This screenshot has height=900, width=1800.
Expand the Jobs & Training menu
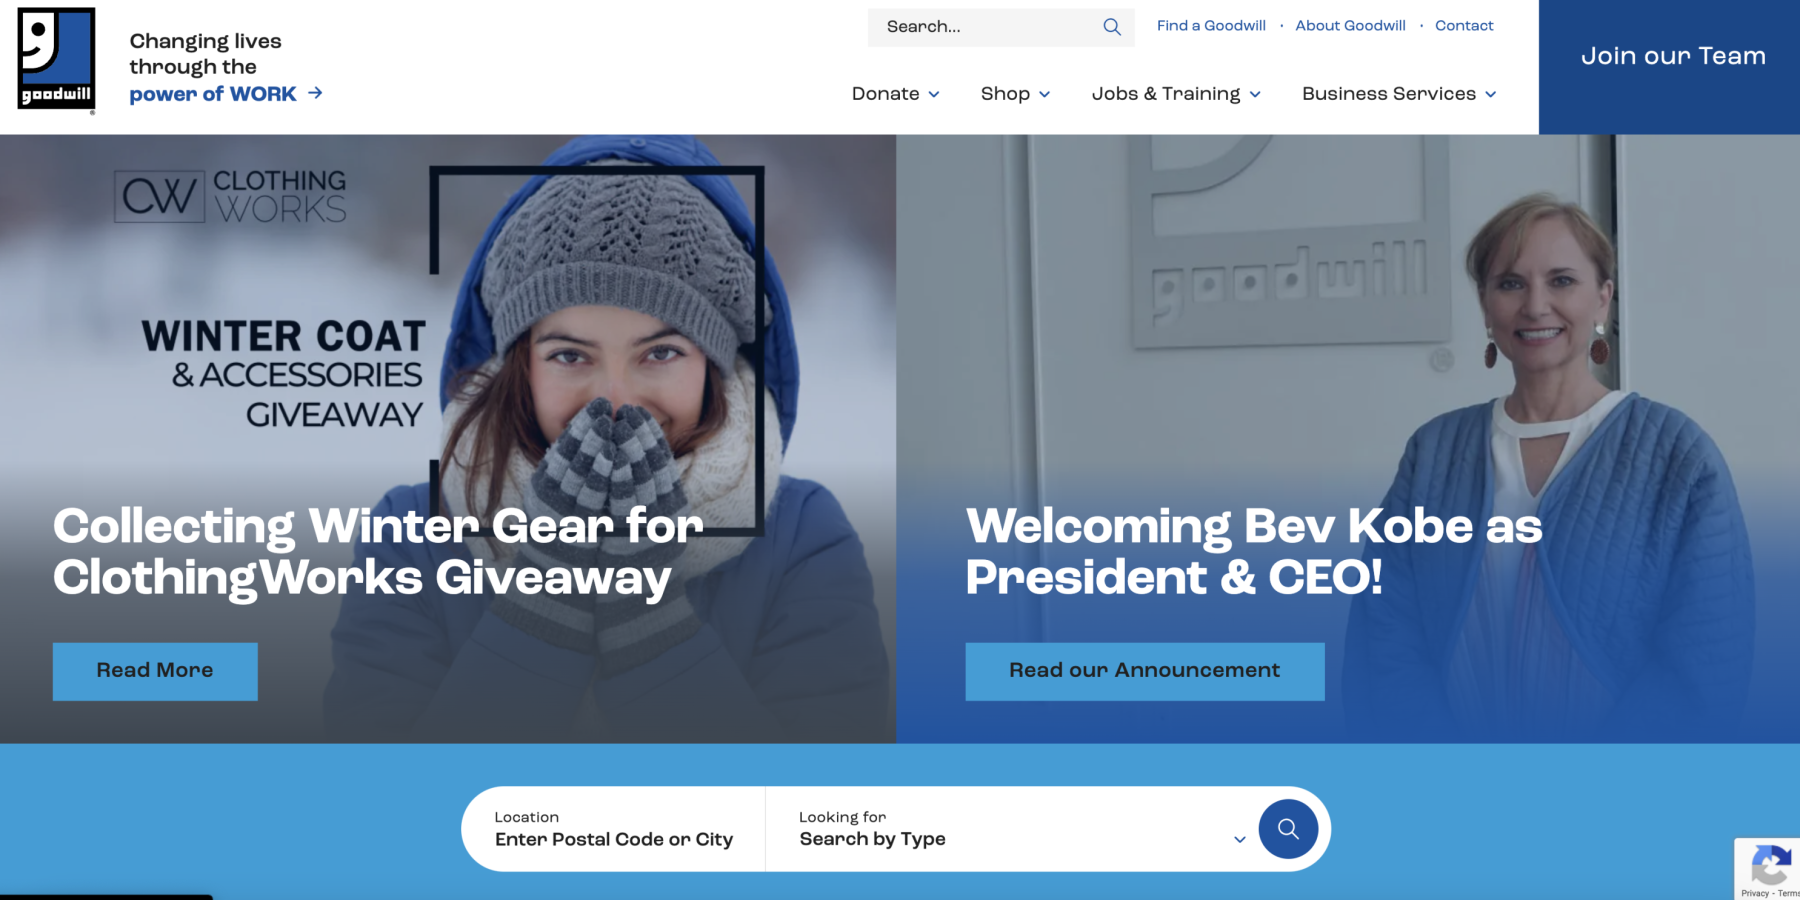[1176, 94]
